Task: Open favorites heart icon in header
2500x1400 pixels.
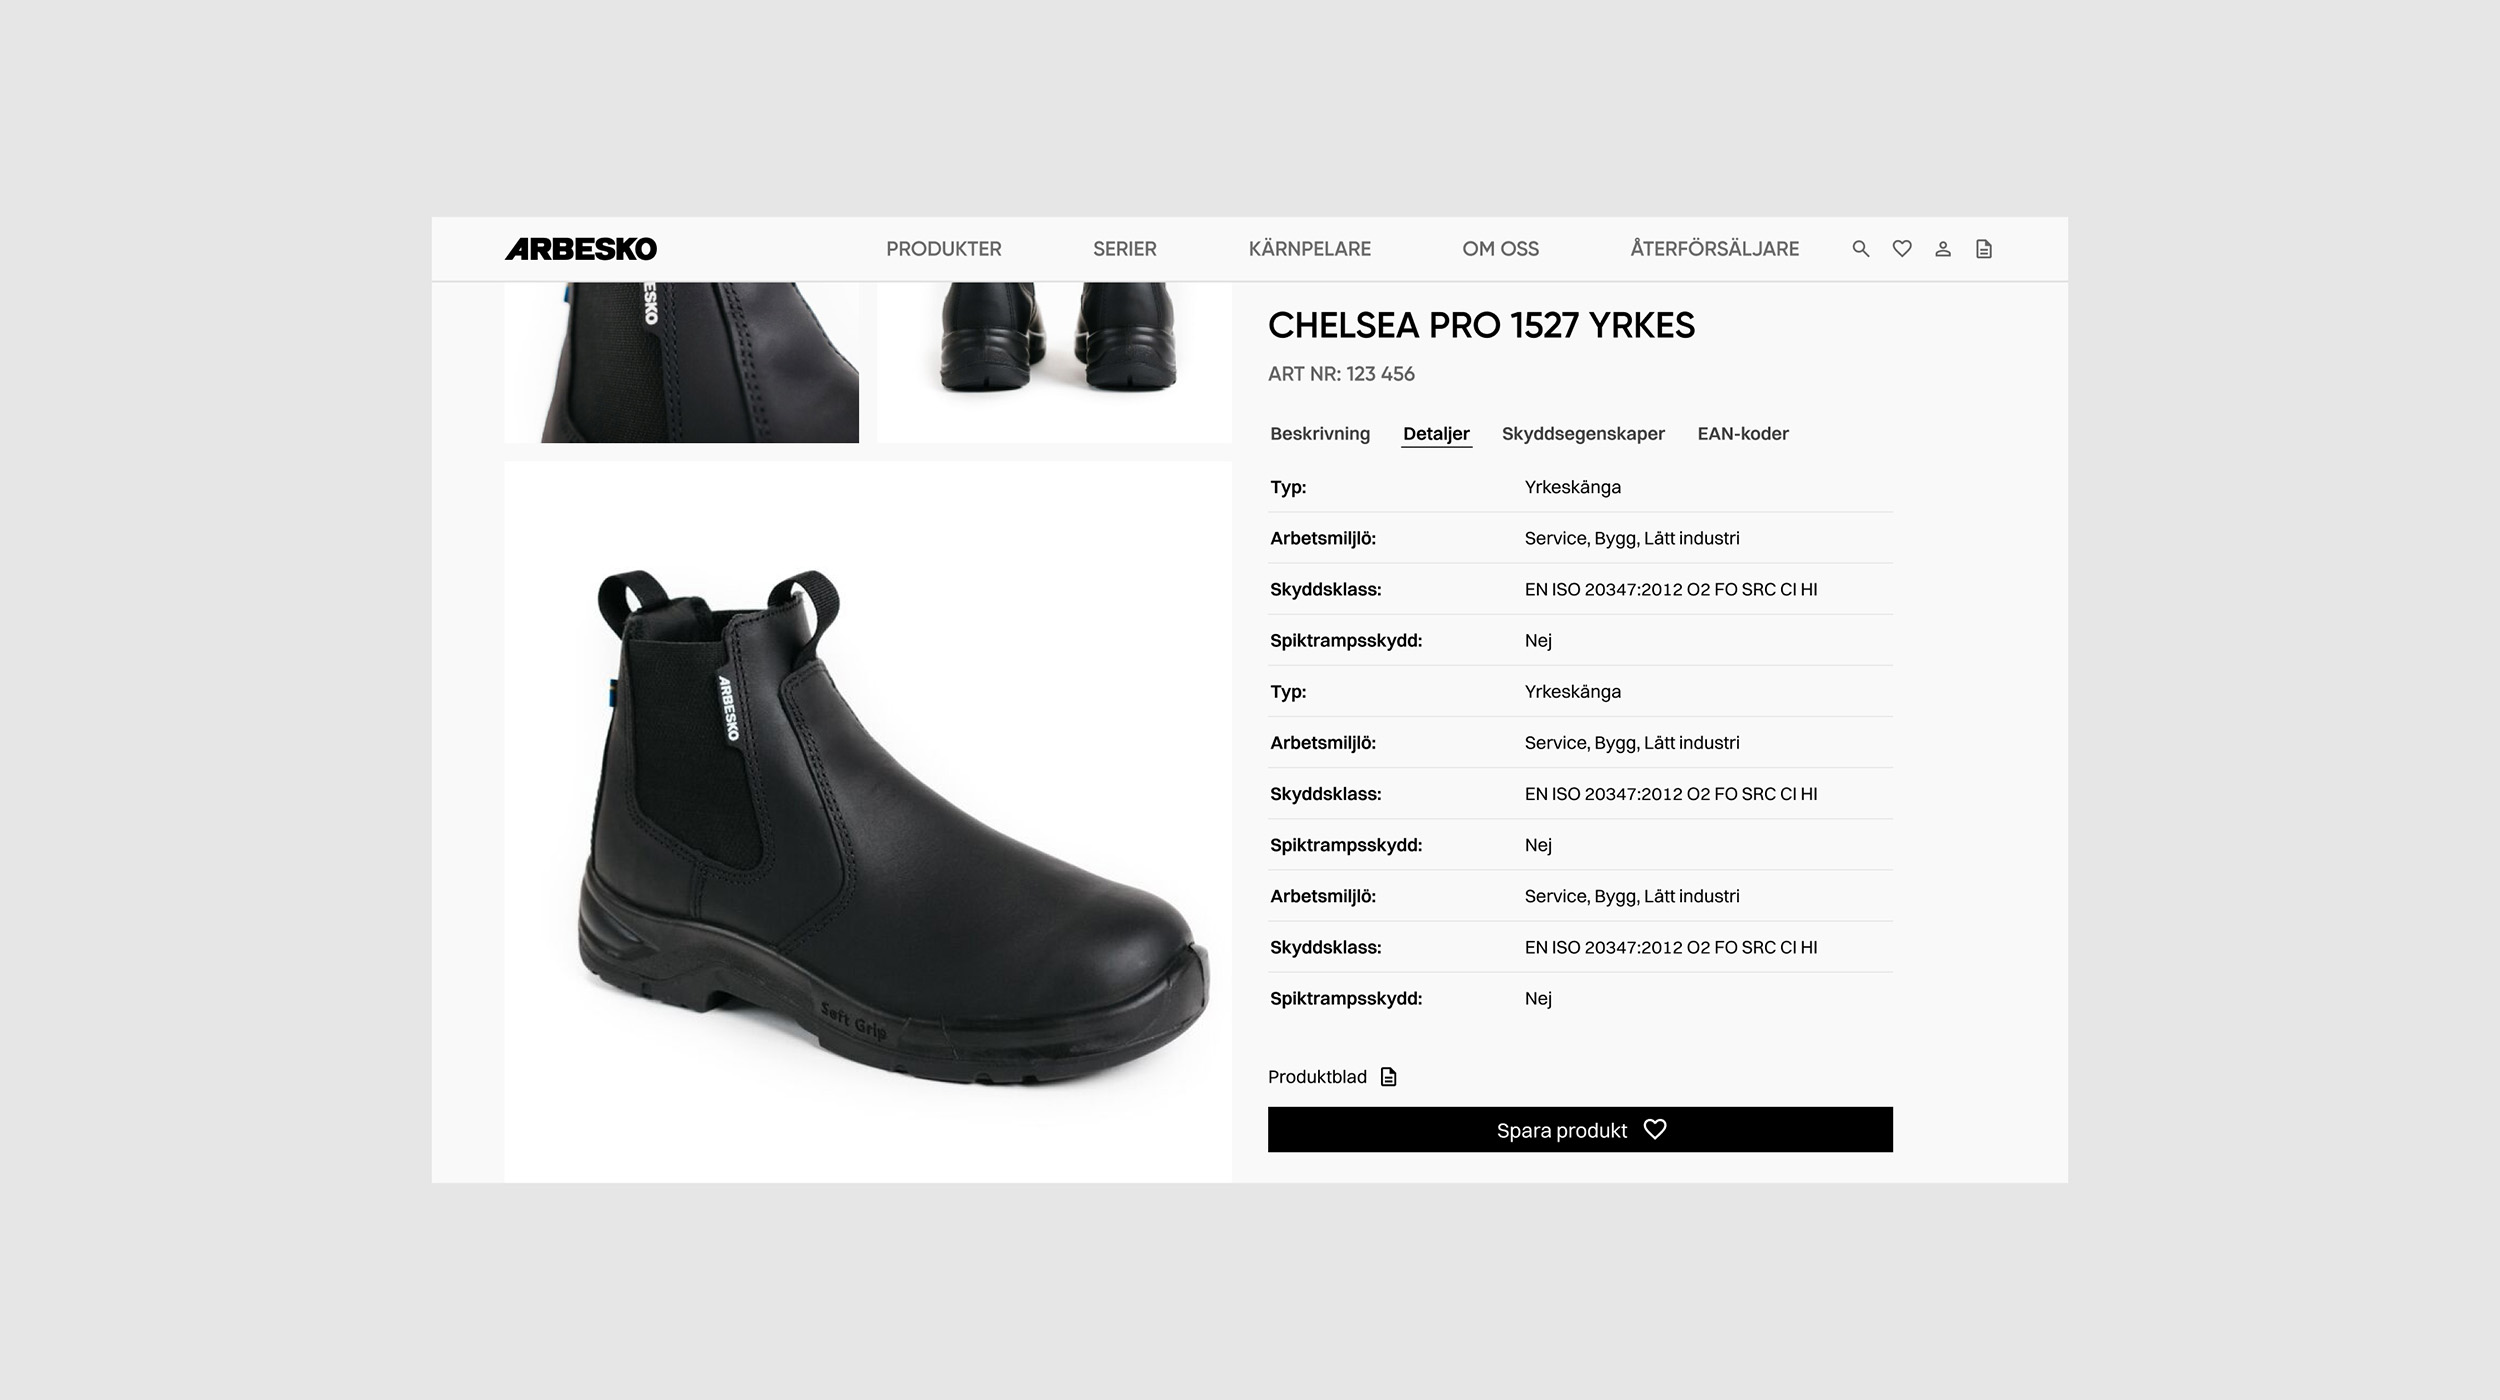Action: 1902,249
